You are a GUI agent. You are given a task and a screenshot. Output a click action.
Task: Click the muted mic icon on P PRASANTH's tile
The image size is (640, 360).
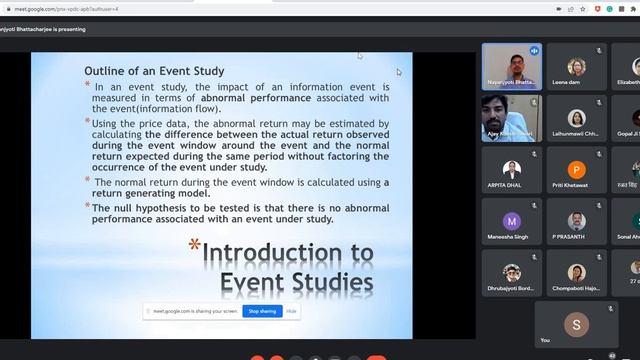click(x=599, y=205)
